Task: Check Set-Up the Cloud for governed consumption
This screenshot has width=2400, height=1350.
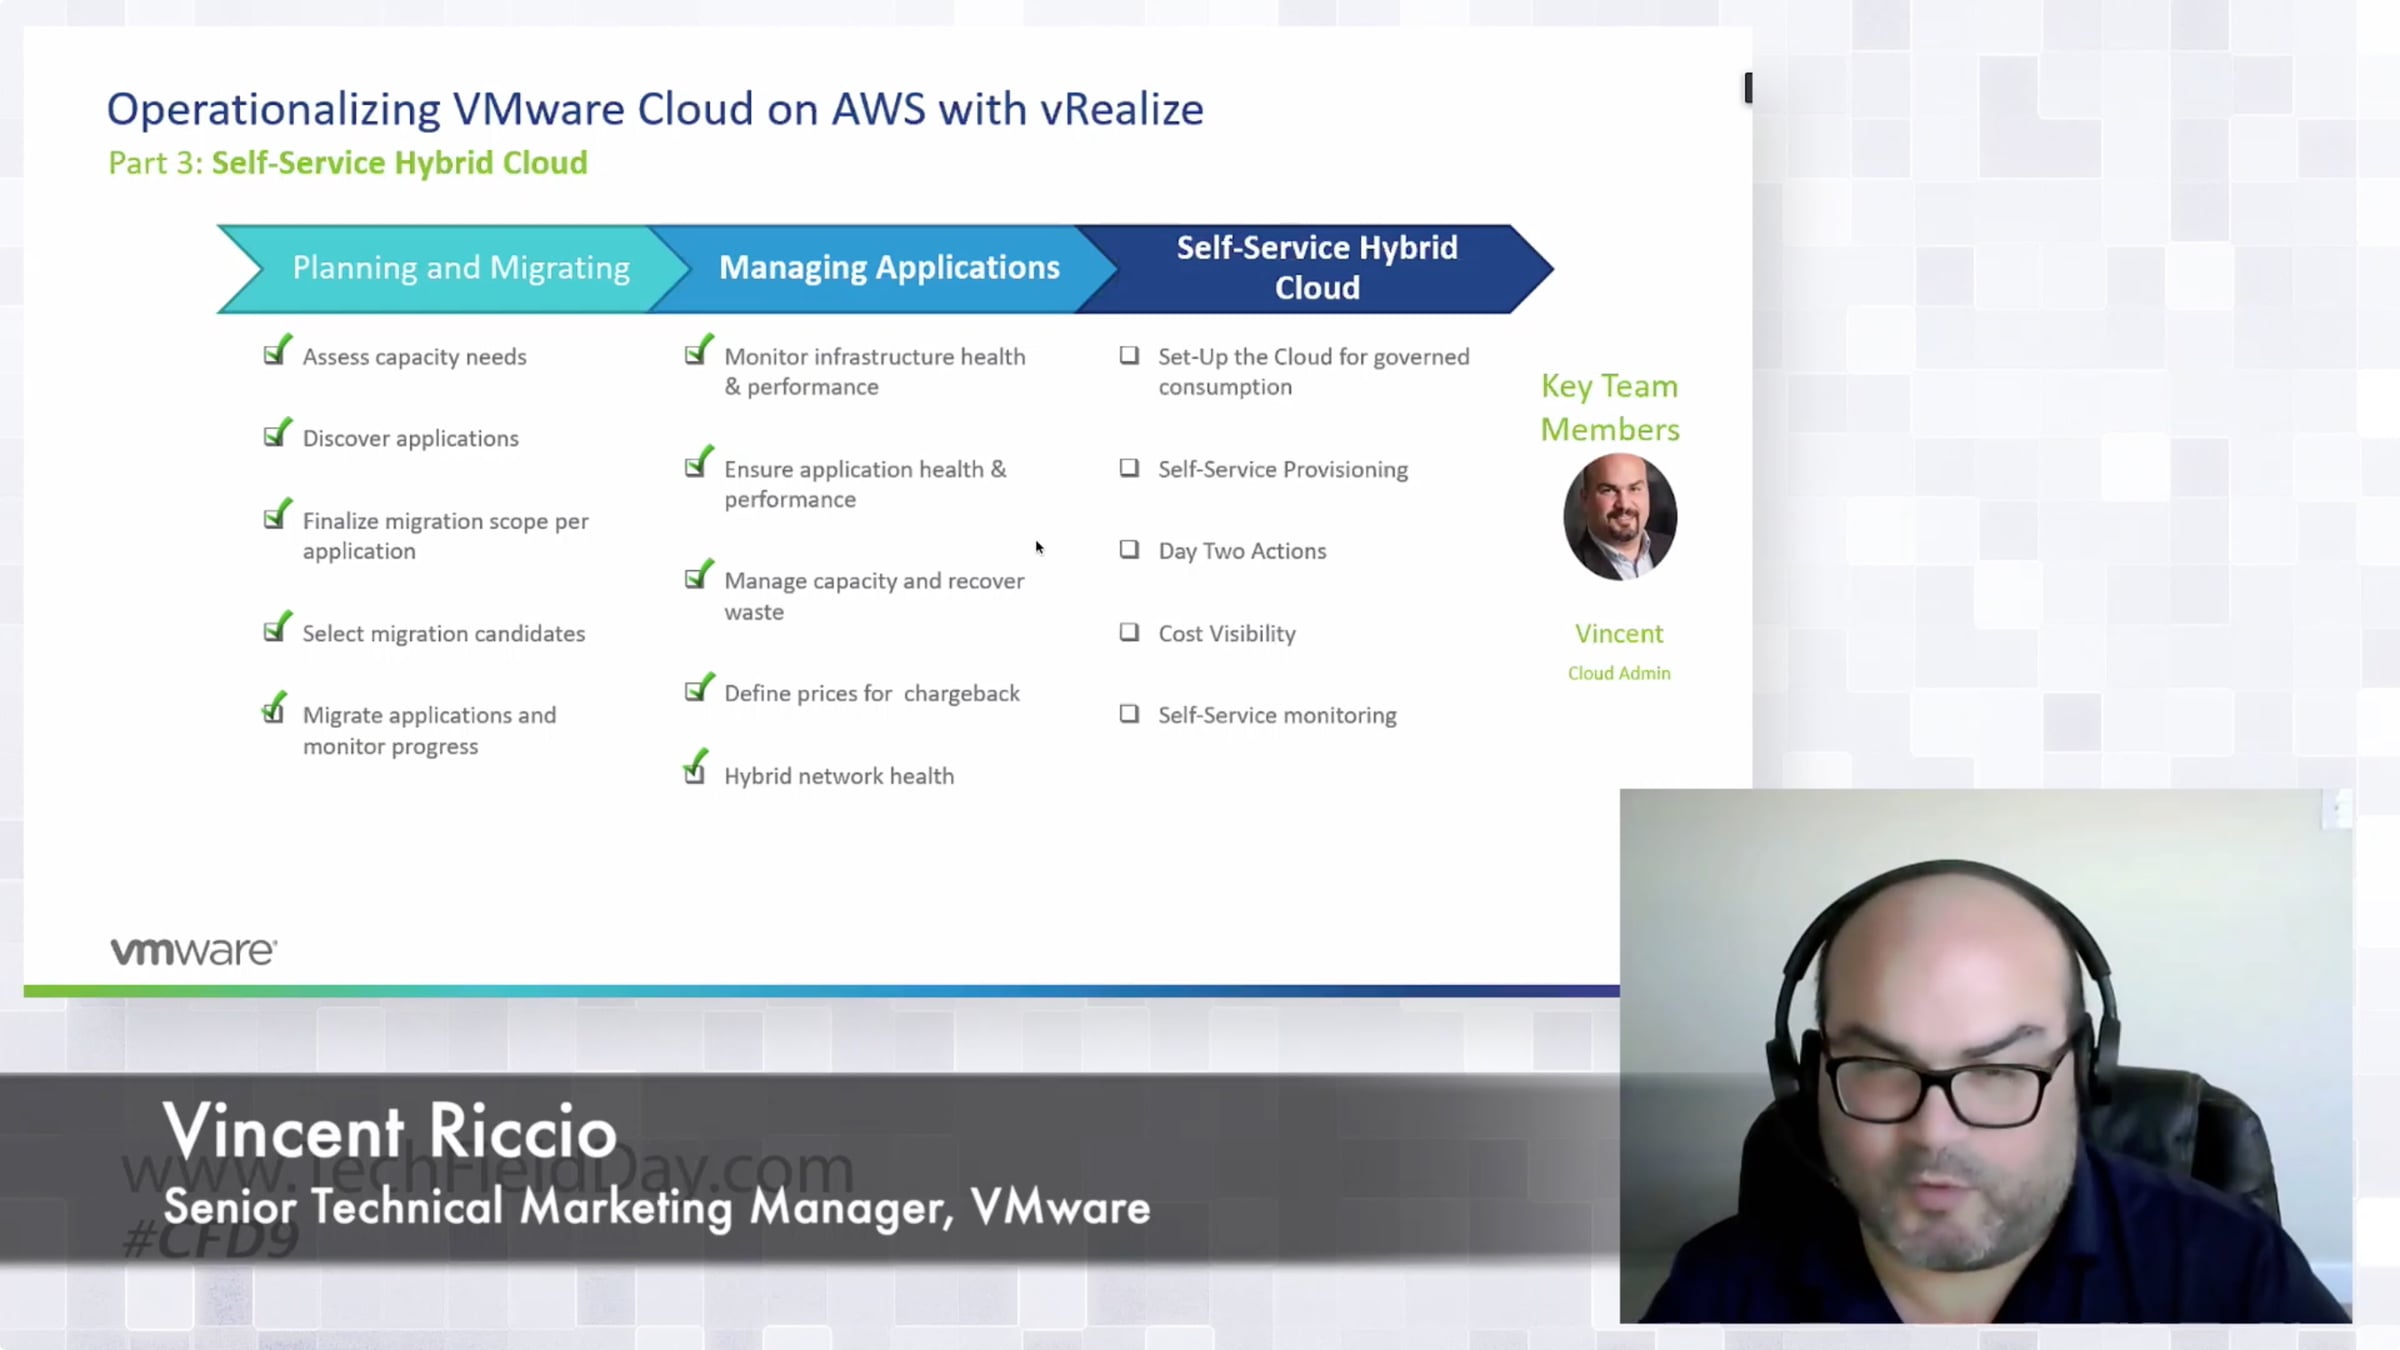Action: (x=1129, y=356)
